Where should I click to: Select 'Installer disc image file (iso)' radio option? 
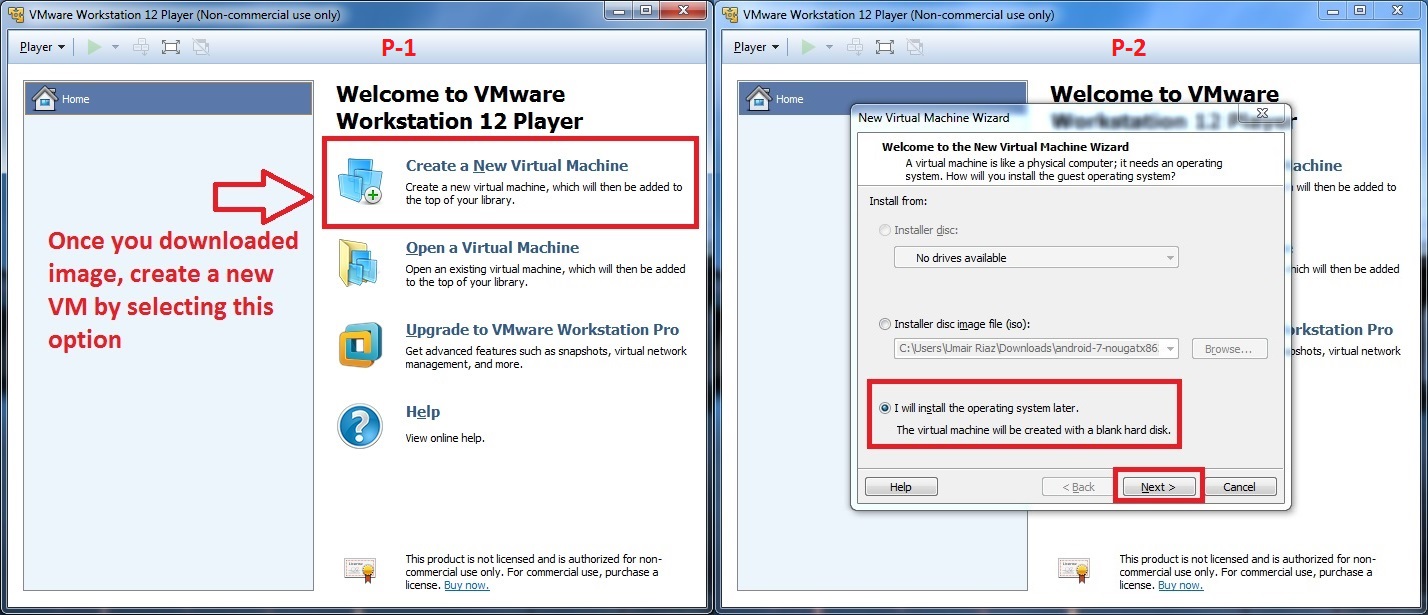884,324
